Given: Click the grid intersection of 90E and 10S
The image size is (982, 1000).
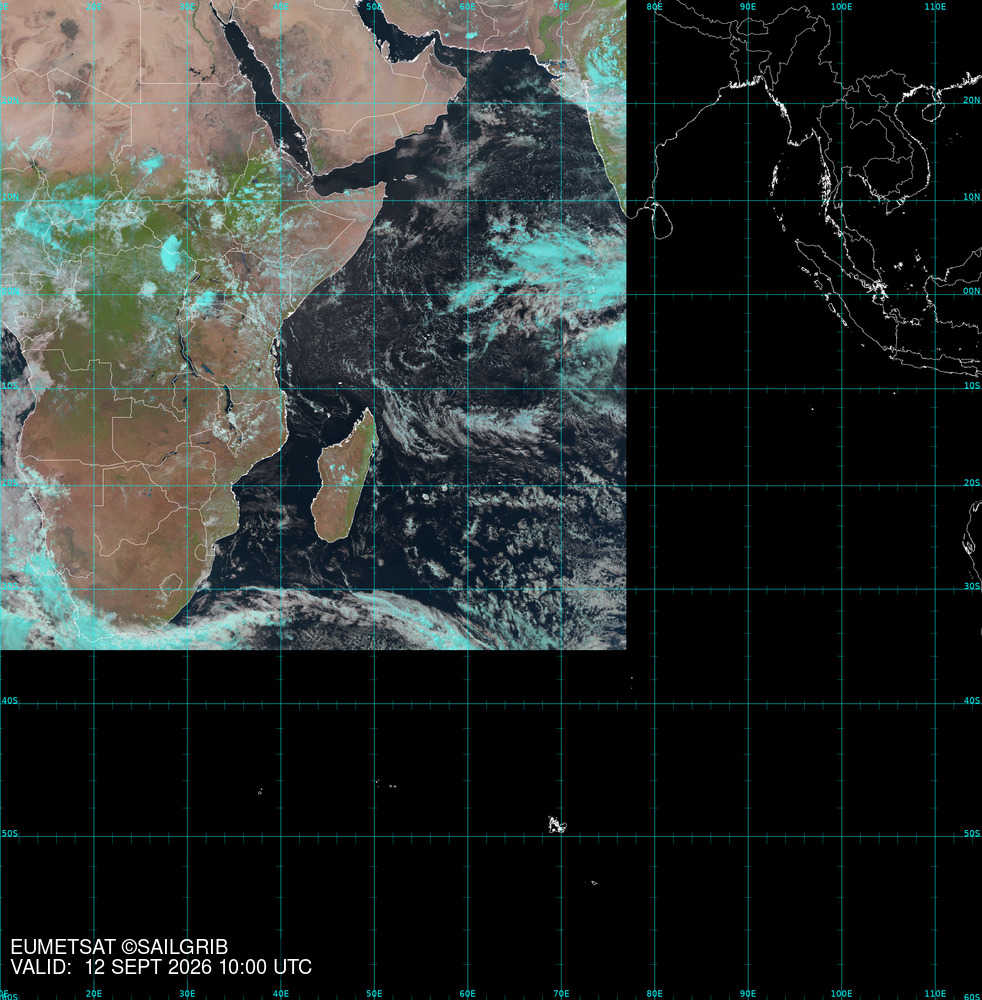Looking at the screenshot, I should coord(748,388).
